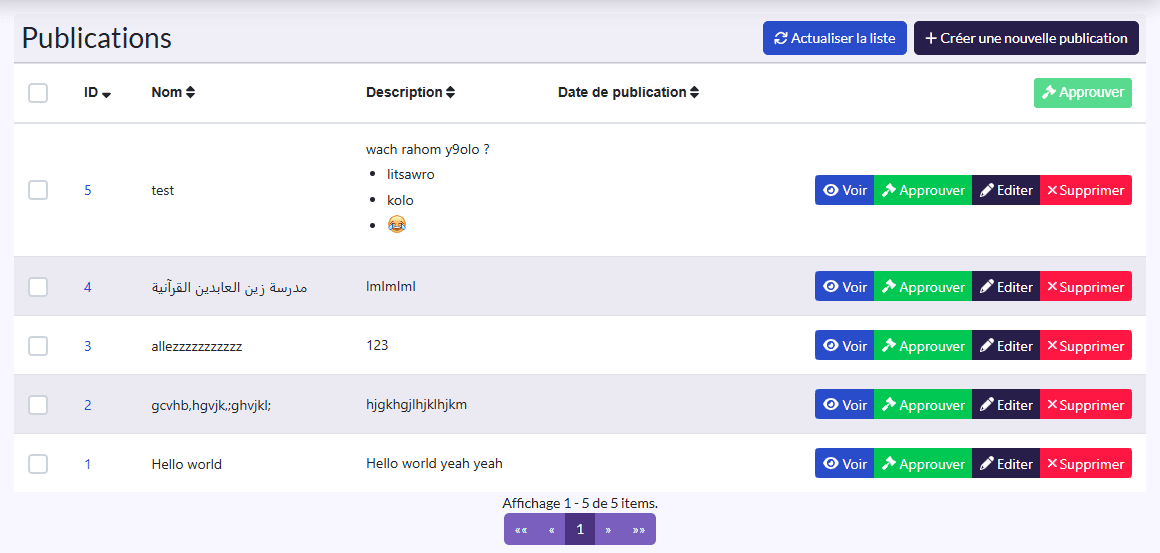The height and width of the screenshot is (553, 1160).
Task: Delete the Hello world publication
Action: (1086, 464)
